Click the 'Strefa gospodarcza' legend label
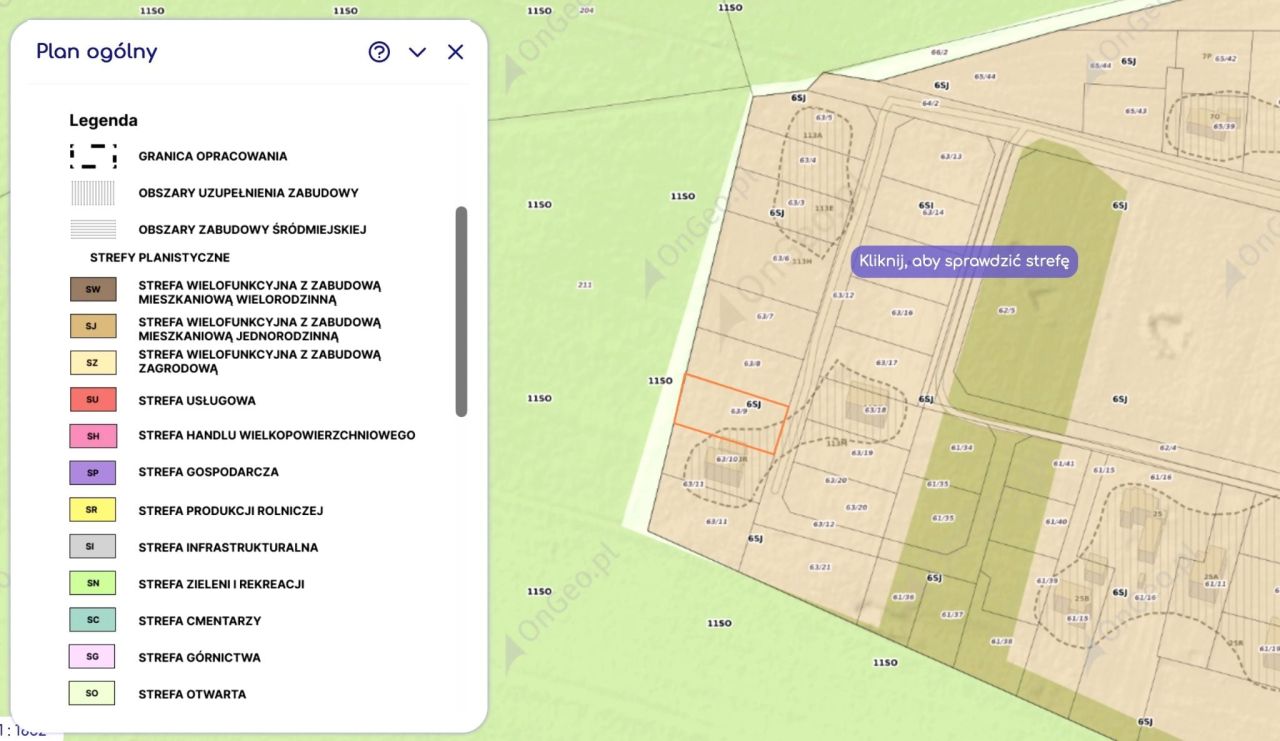Image resolution: width=1280 pixels, height=741 pixels. point(209,472)
